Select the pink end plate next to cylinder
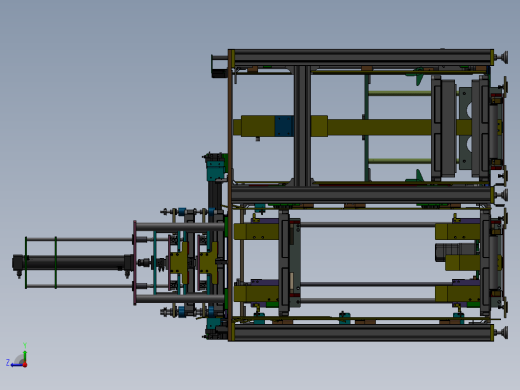 [x=135, y=262]
